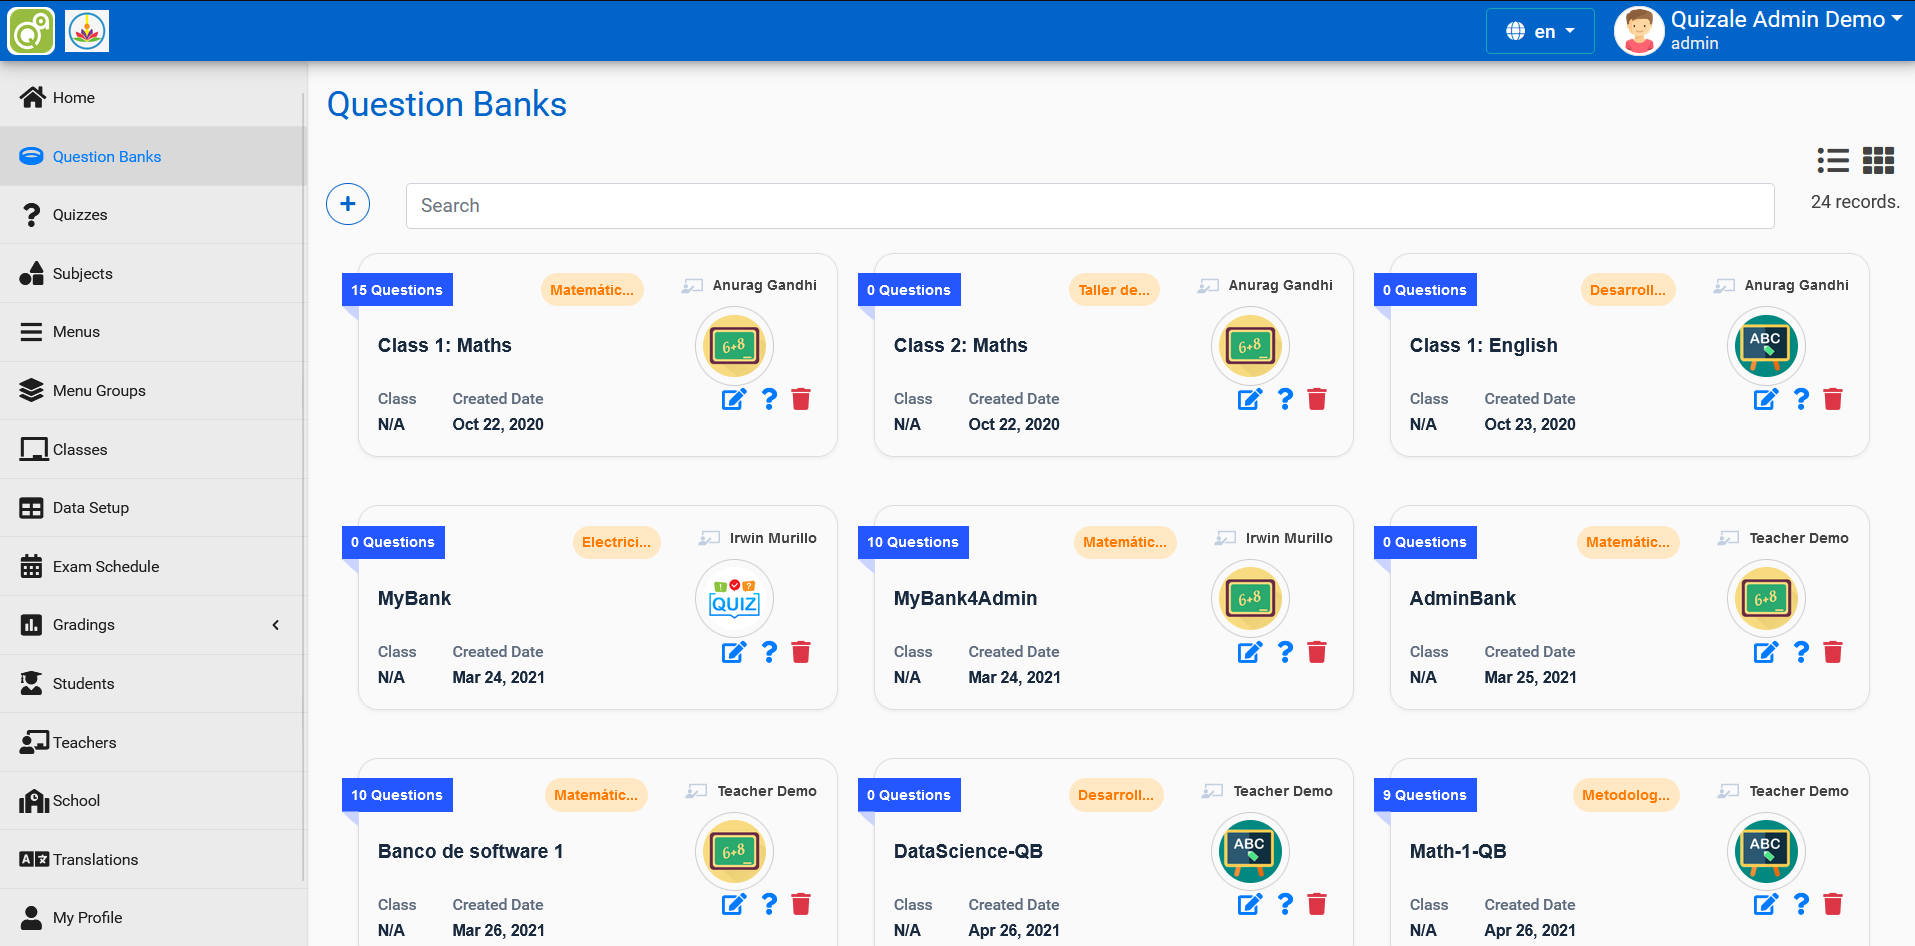The image size is (1915, 946).
Task: Click the 15 Questions badge
Action: (397, 290)
